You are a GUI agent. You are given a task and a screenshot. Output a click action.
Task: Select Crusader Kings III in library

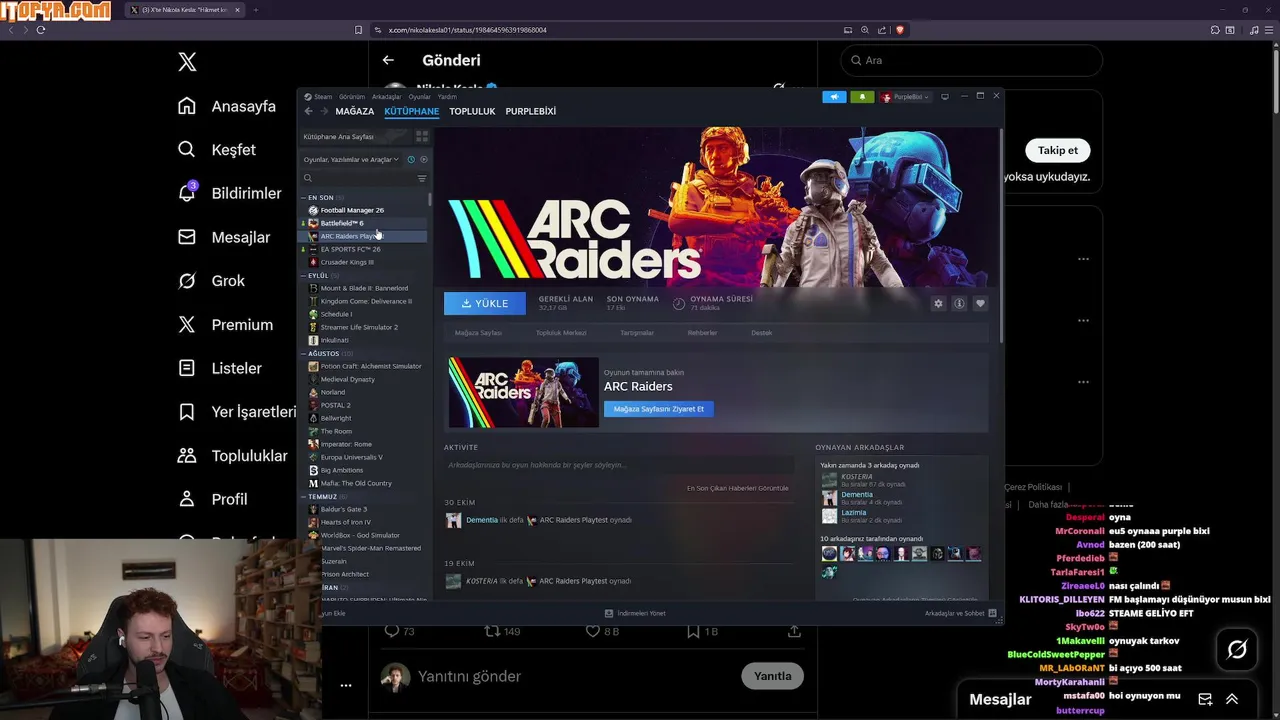click(x=364, y=262)
